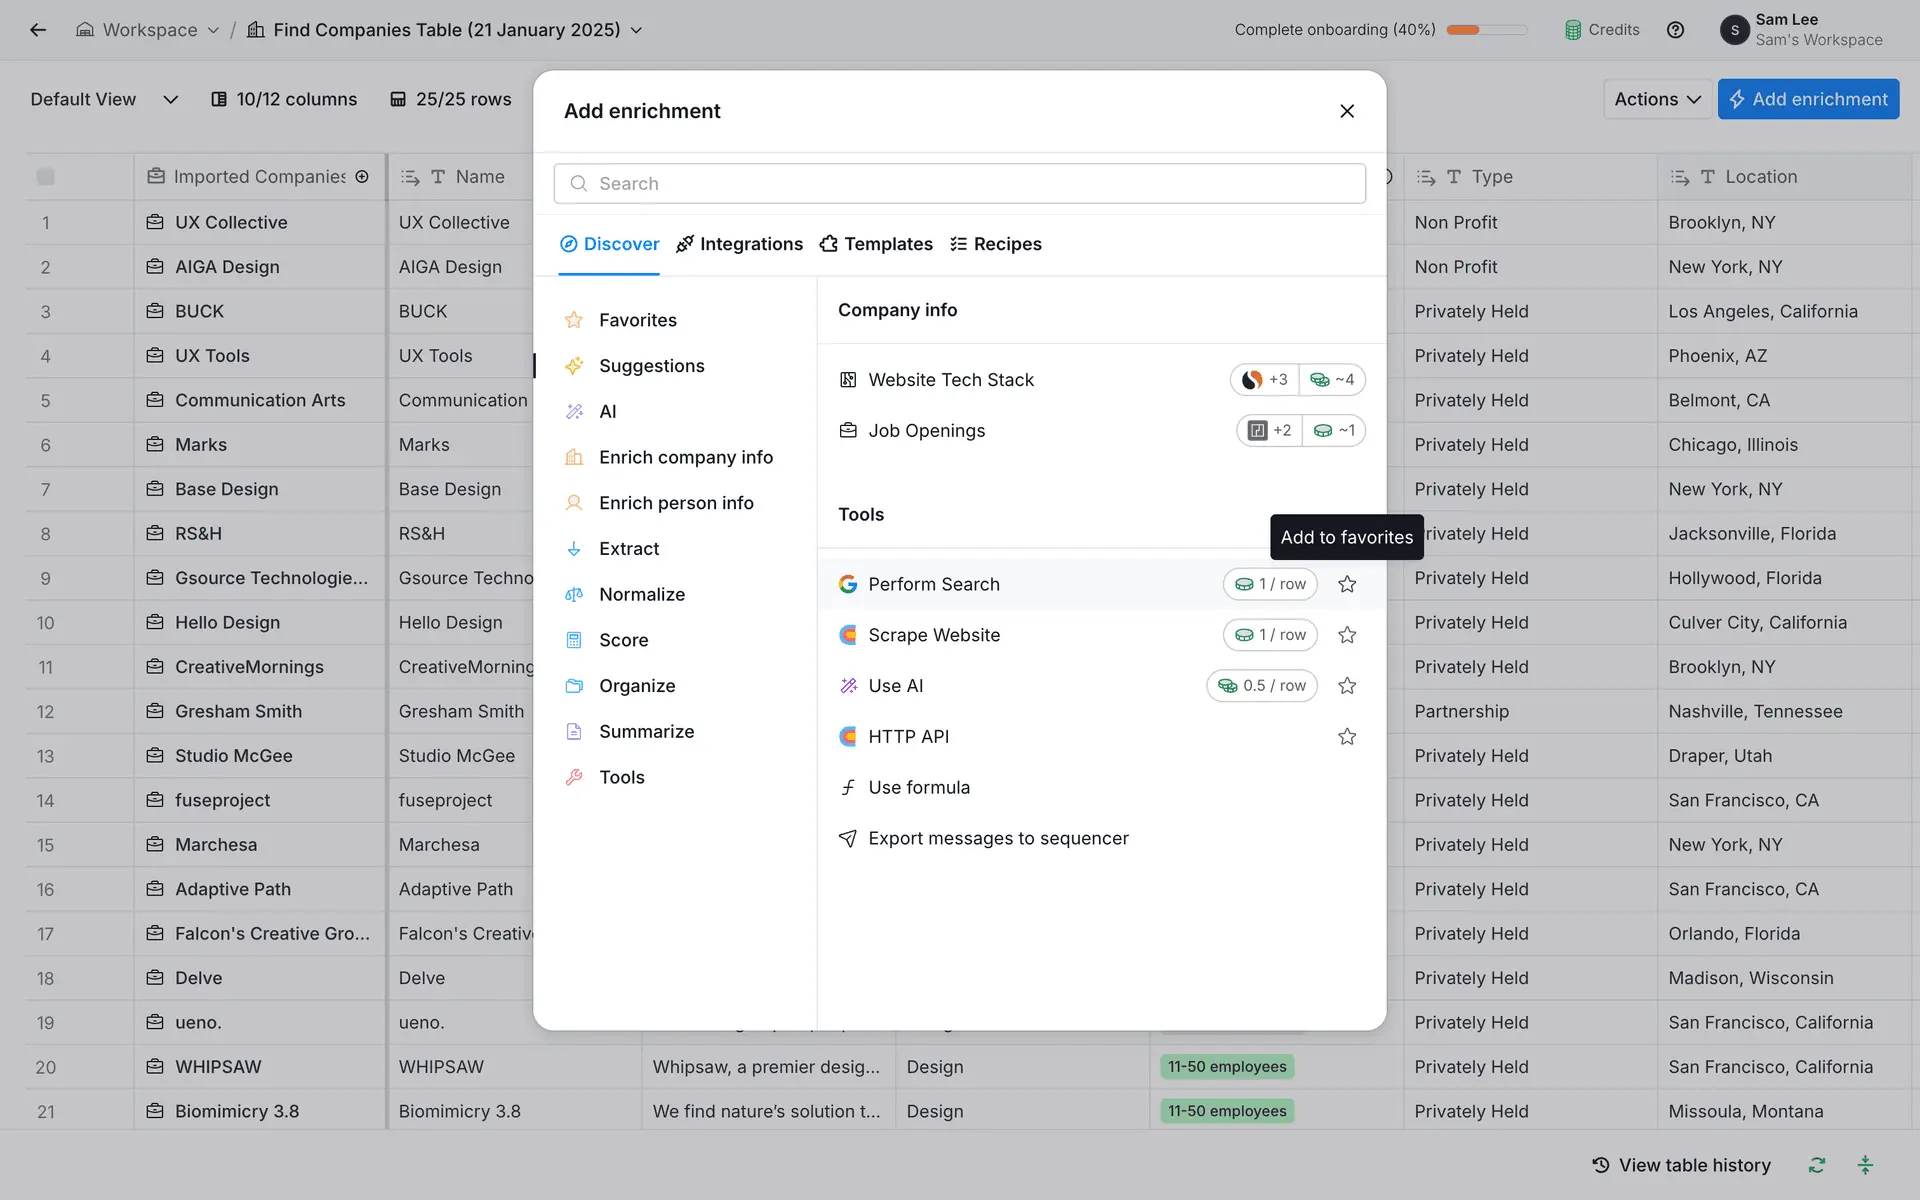Open the help question-mark icon

point(1675,30)
